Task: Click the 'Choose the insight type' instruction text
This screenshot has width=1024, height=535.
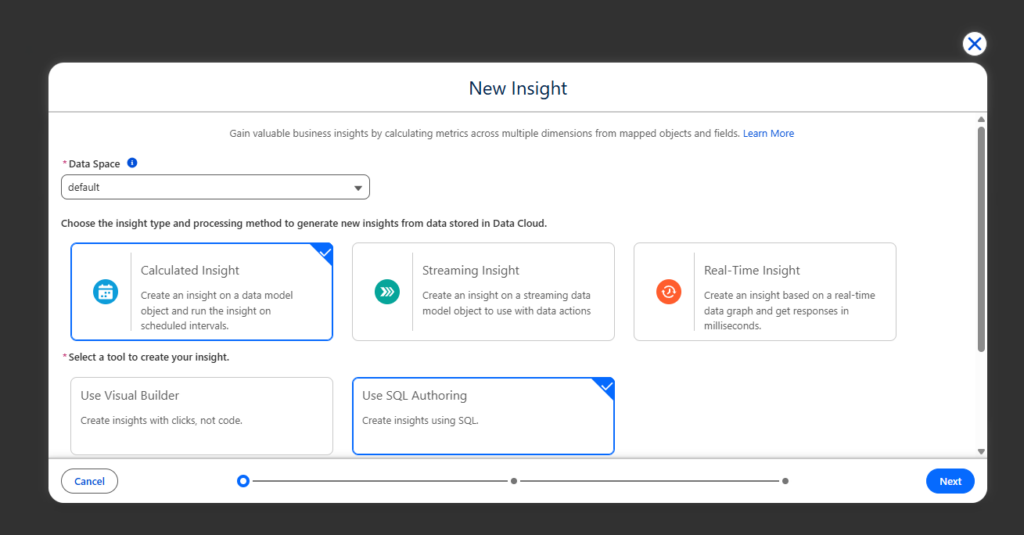Action: click(x=304, y=223)
